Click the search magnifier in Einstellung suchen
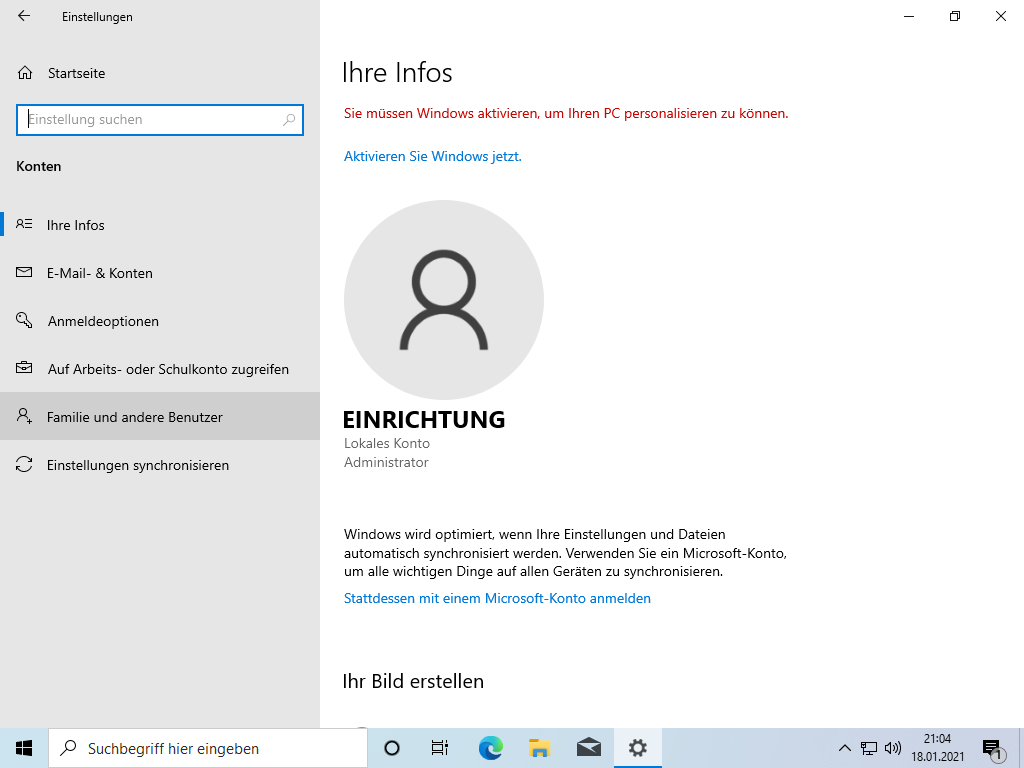 [x=289, y=120]
